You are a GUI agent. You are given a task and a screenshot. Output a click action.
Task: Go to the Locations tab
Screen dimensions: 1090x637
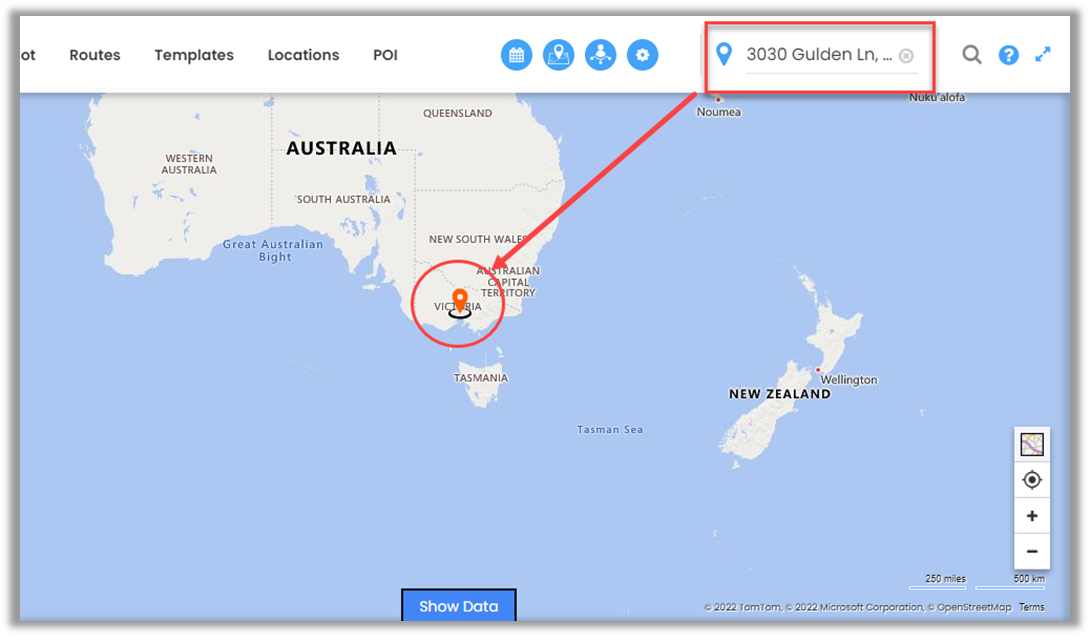click(303, 55)
